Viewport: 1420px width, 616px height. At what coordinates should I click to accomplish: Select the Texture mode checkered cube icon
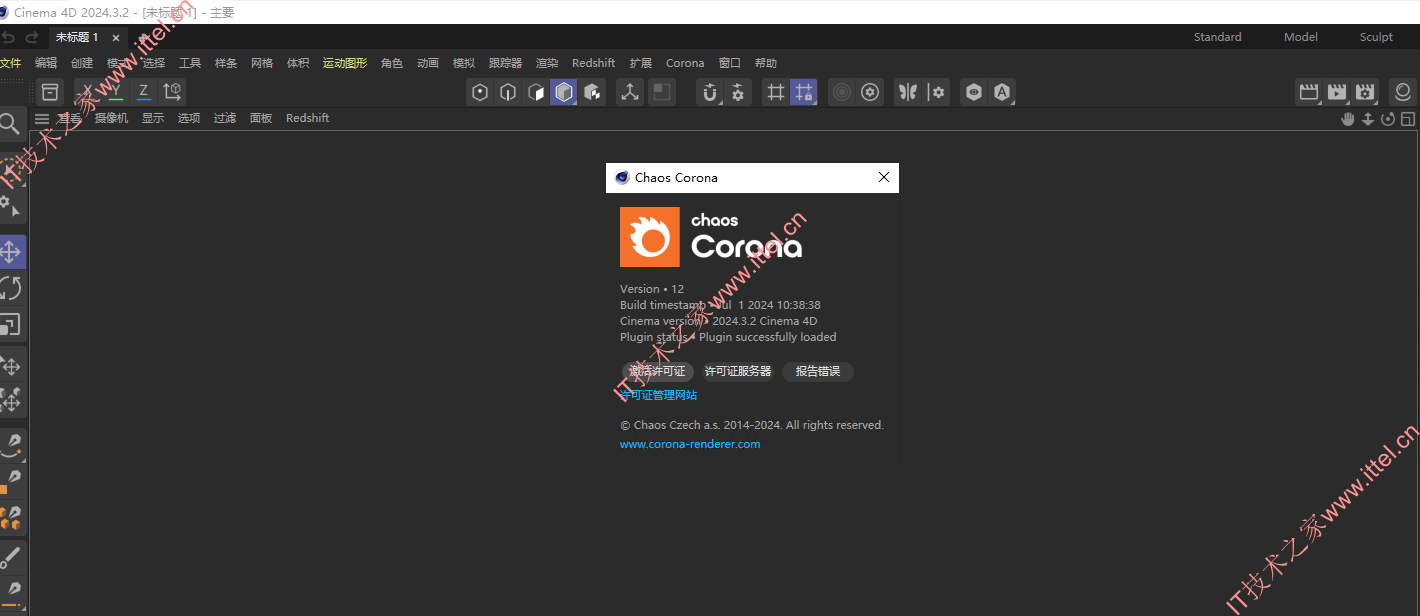[592, 93]
